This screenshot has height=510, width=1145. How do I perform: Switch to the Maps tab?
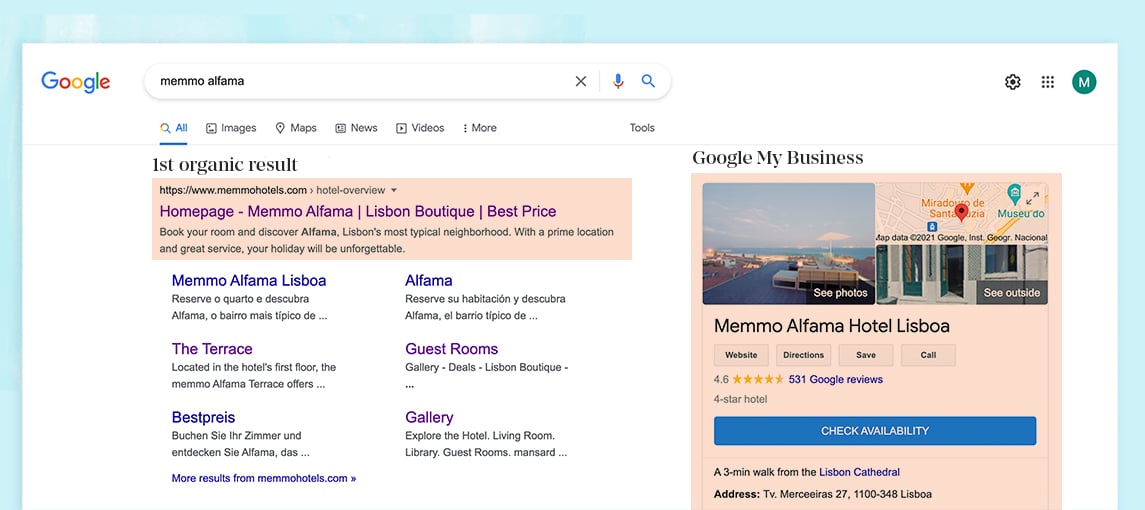(296, 128)
